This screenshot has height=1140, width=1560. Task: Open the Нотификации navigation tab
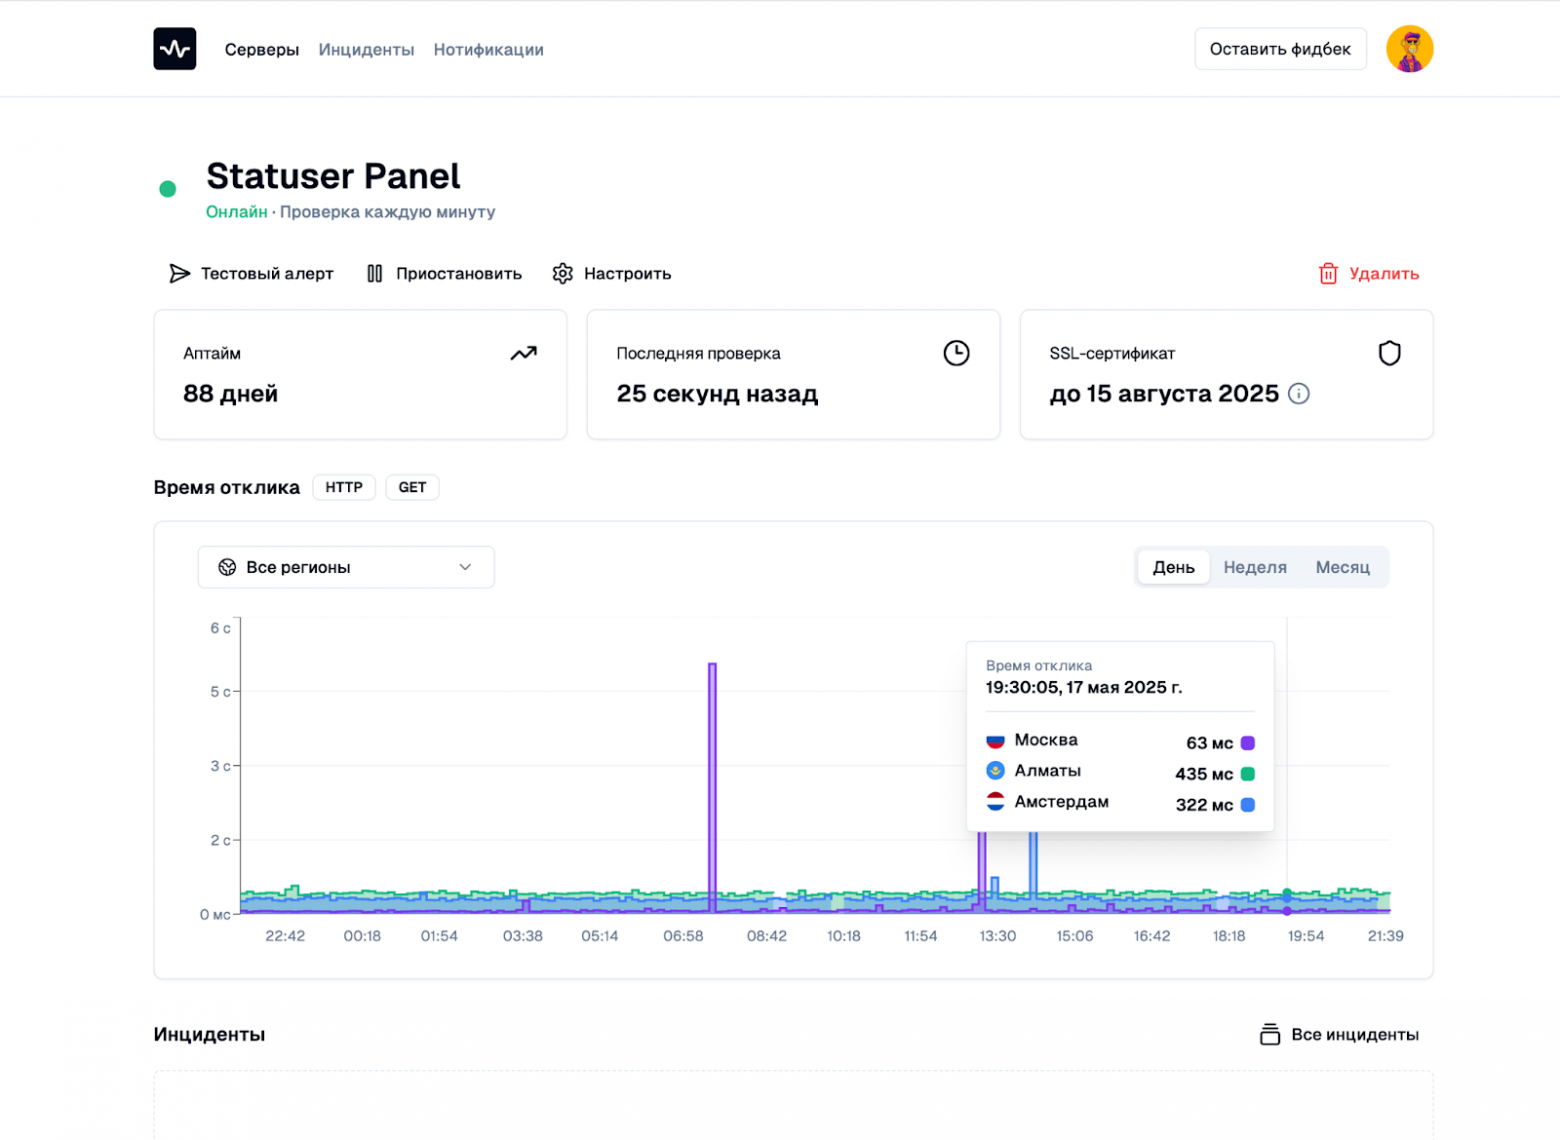[488, 50]
